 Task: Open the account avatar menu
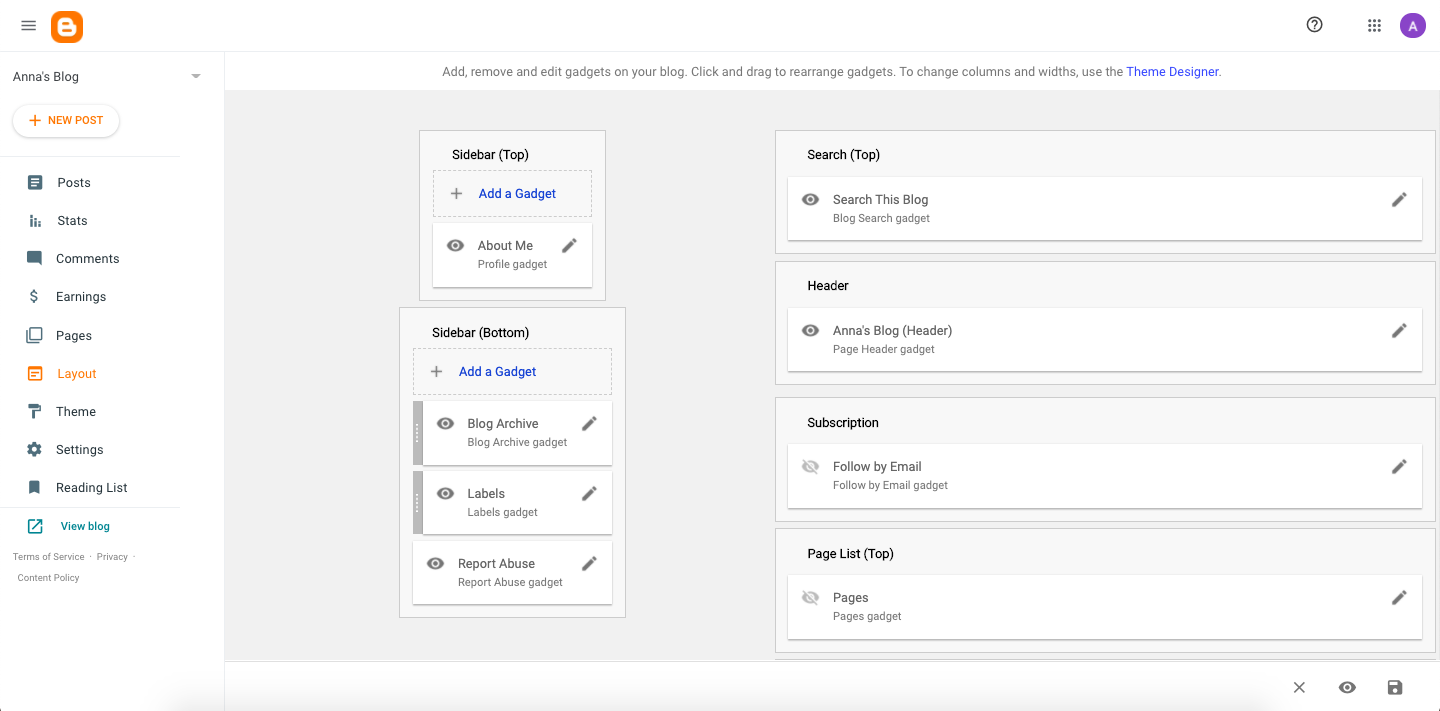1412,26
